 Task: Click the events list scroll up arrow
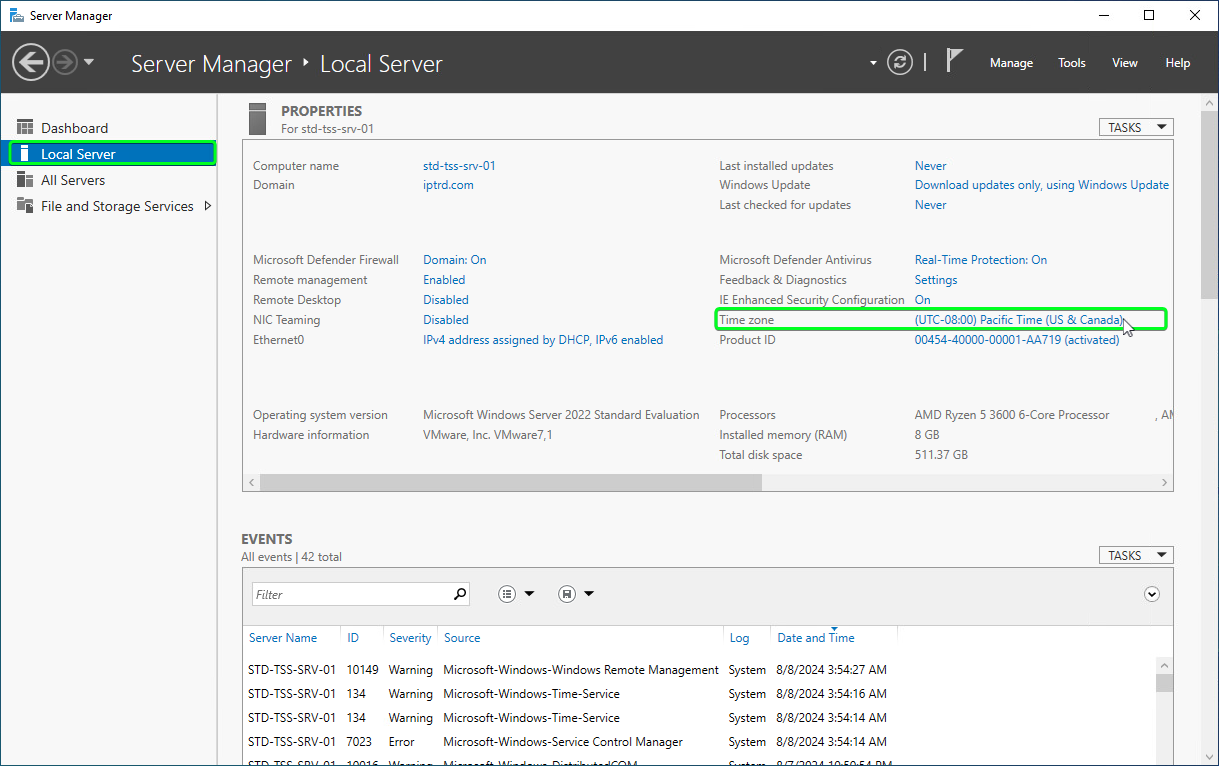[1165, 665]
